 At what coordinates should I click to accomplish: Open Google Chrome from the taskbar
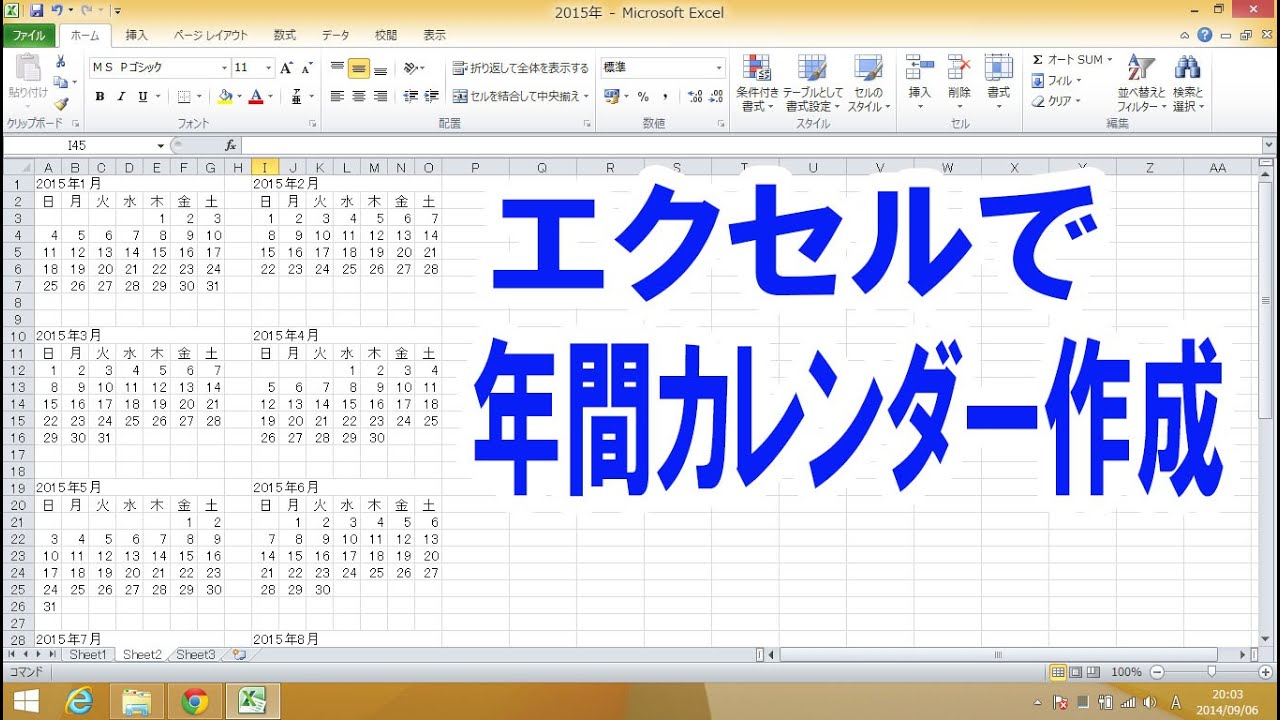coord(195,701)
